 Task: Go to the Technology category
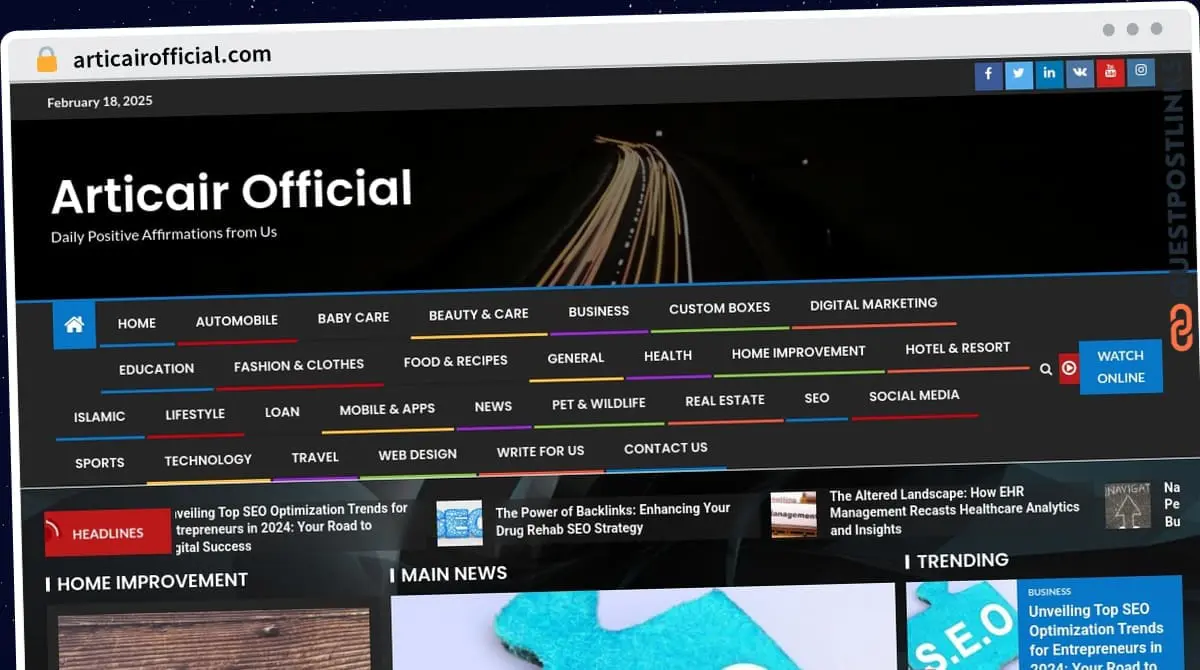click(x=208, y=460)
